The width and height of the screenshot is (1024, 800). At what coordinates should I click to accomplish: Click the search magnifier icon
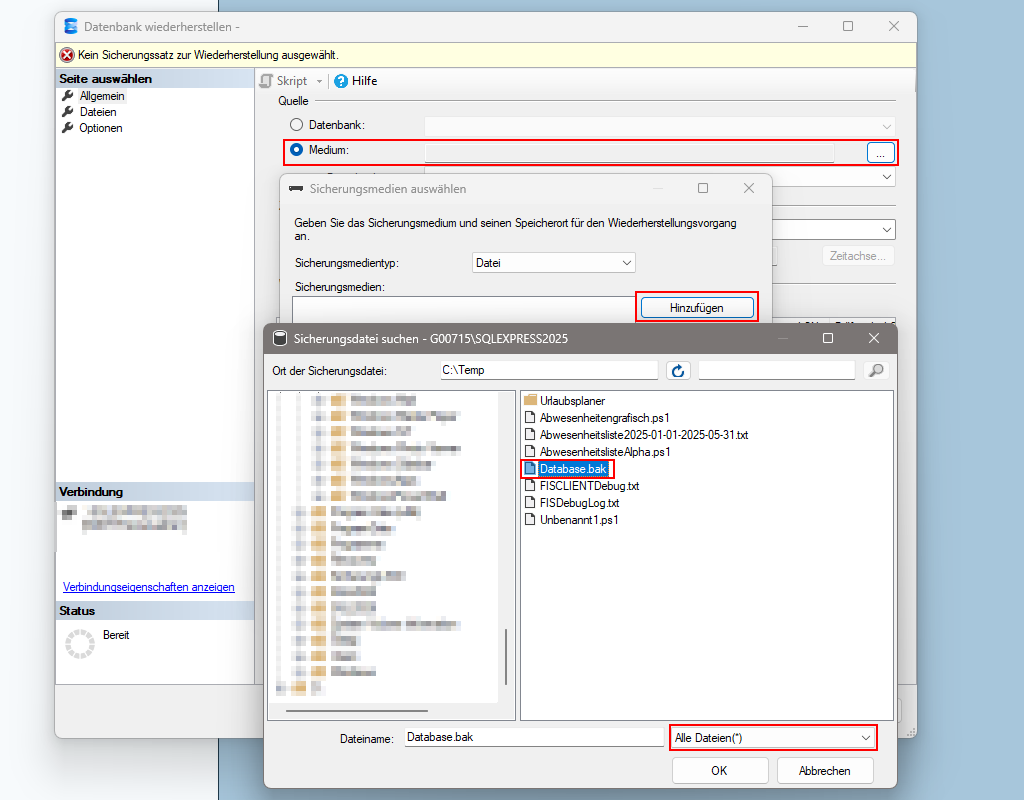click(x=876, y=370)
